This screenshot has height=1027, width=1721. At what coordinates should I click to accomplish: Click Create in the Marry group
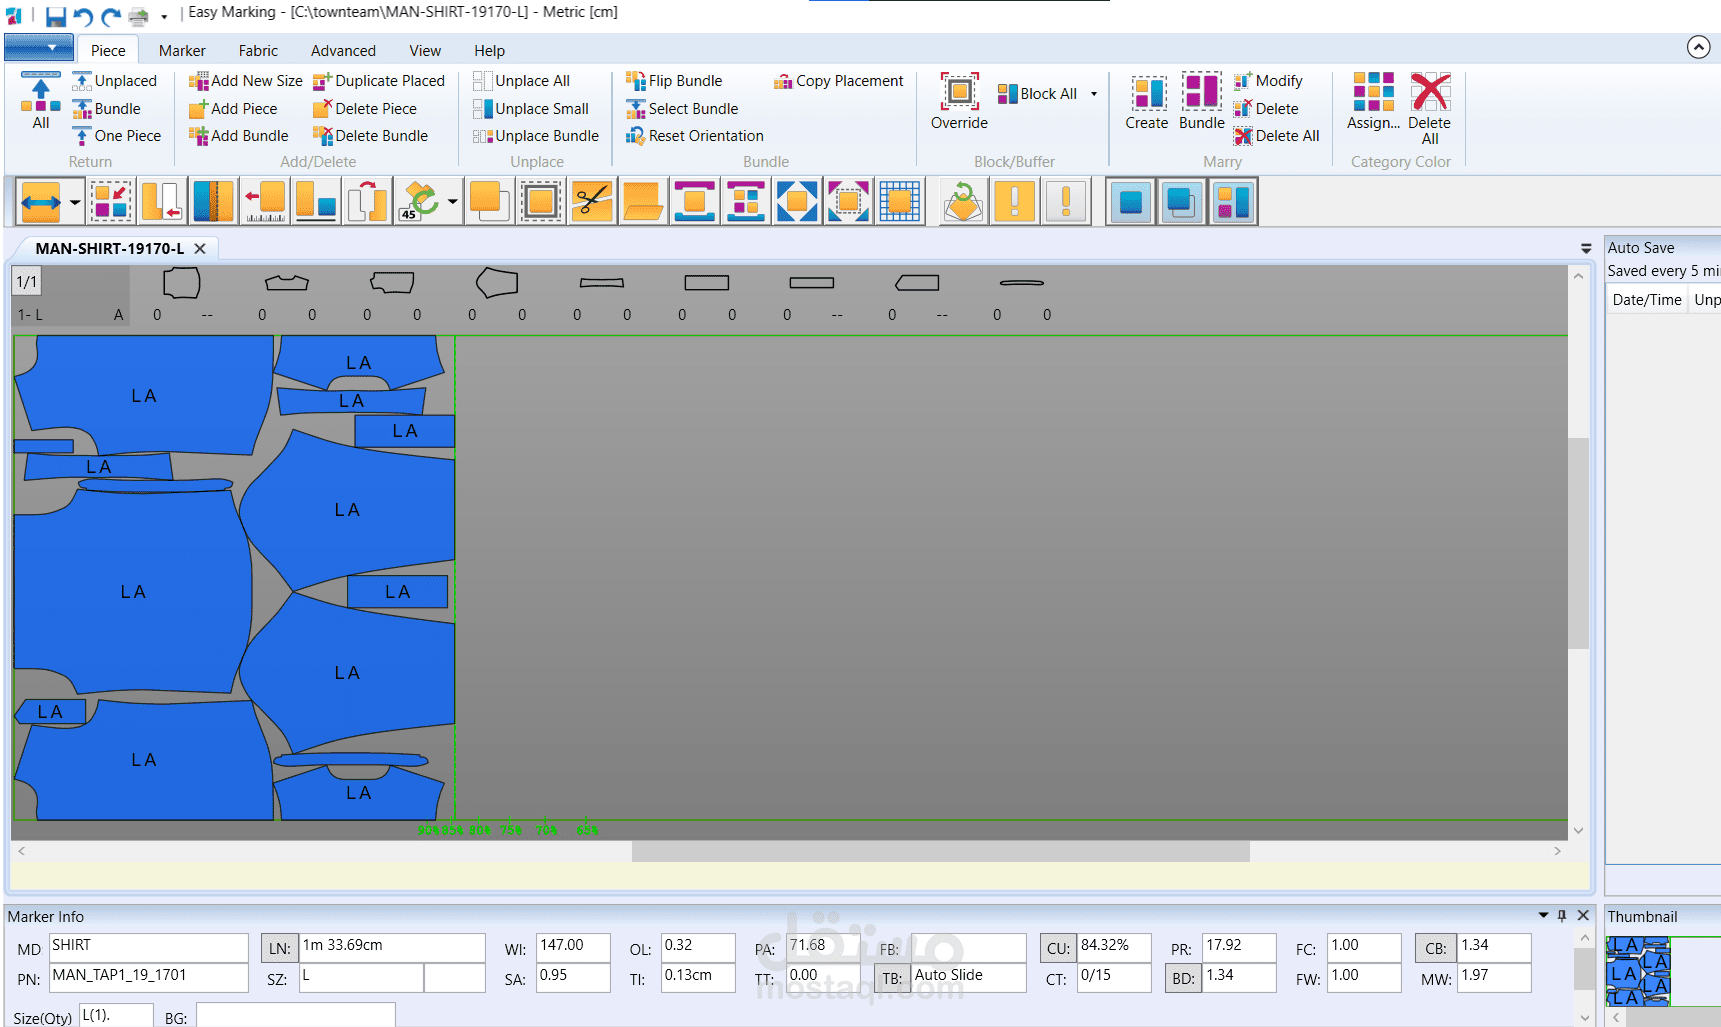coord(1147,101)
